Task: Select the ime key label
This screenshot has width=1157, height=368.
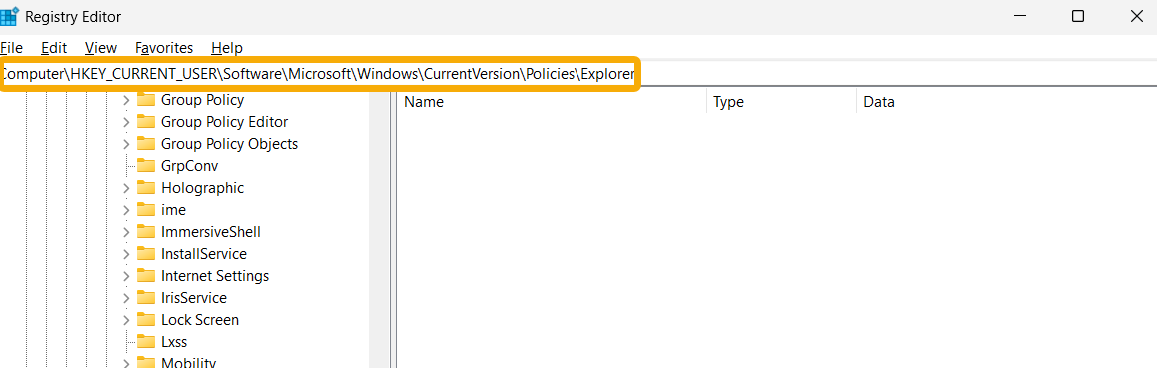Action: 173,210
